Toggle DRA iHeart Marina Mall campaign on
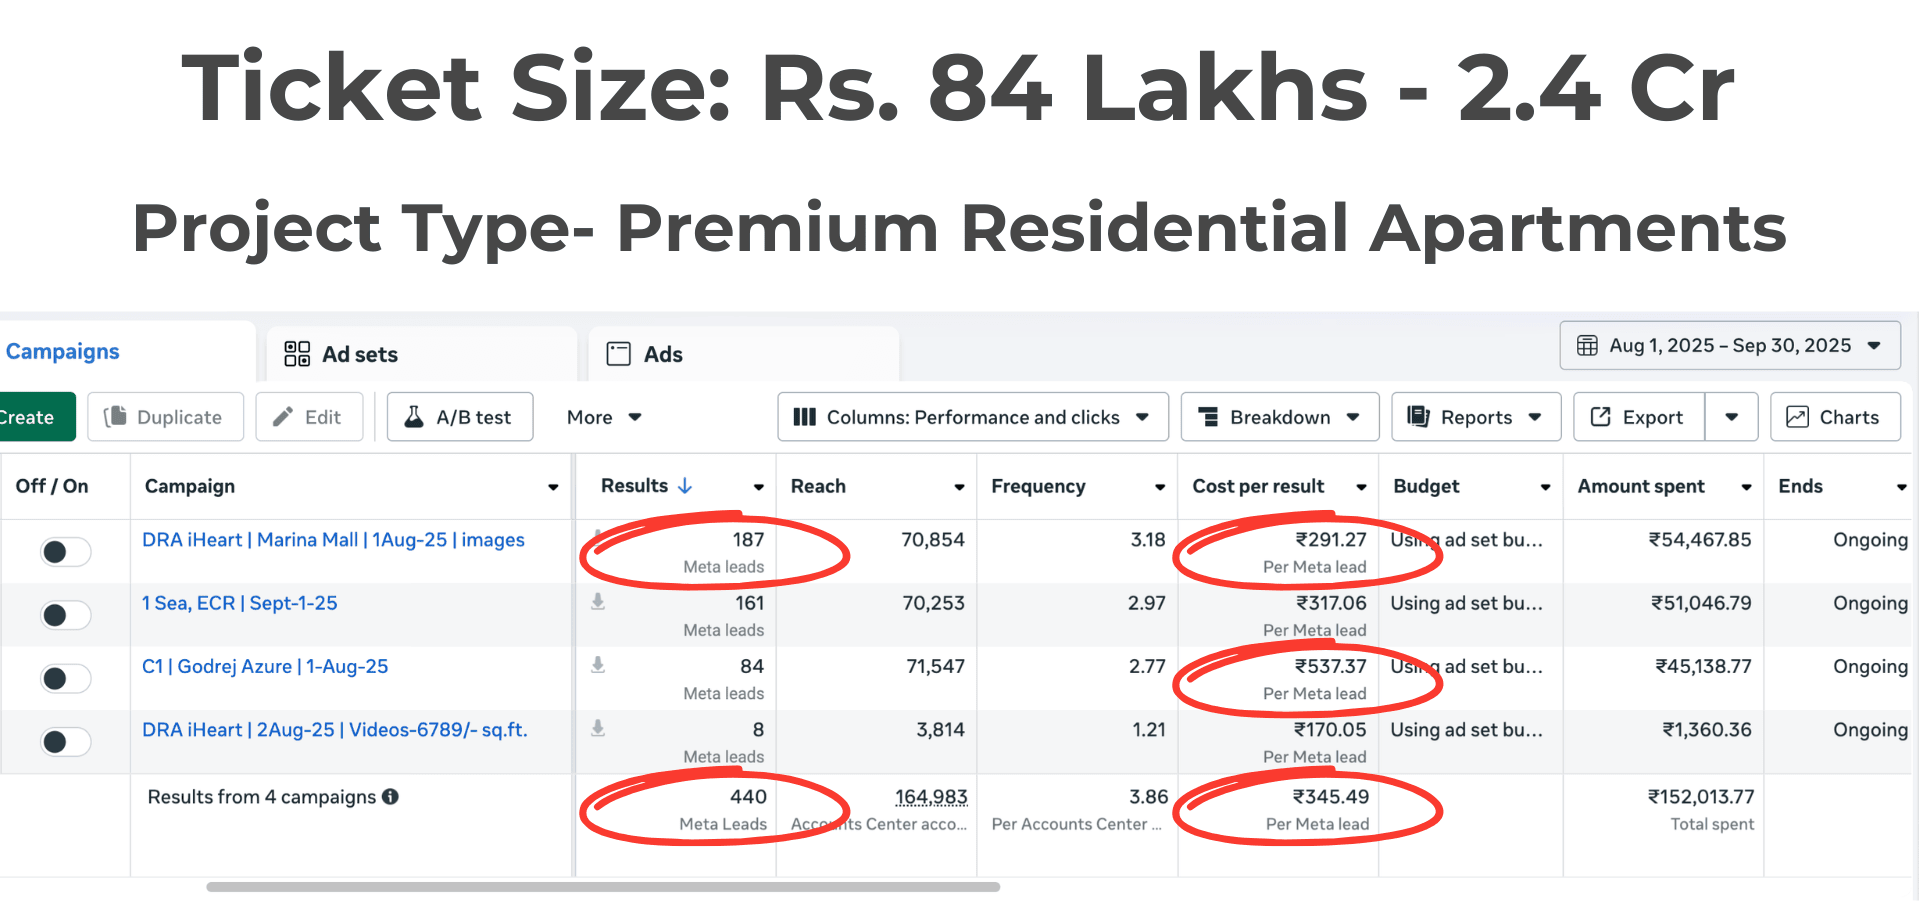Image resolution: width=1919 pixels, height=901 pixels. point(65,551)
